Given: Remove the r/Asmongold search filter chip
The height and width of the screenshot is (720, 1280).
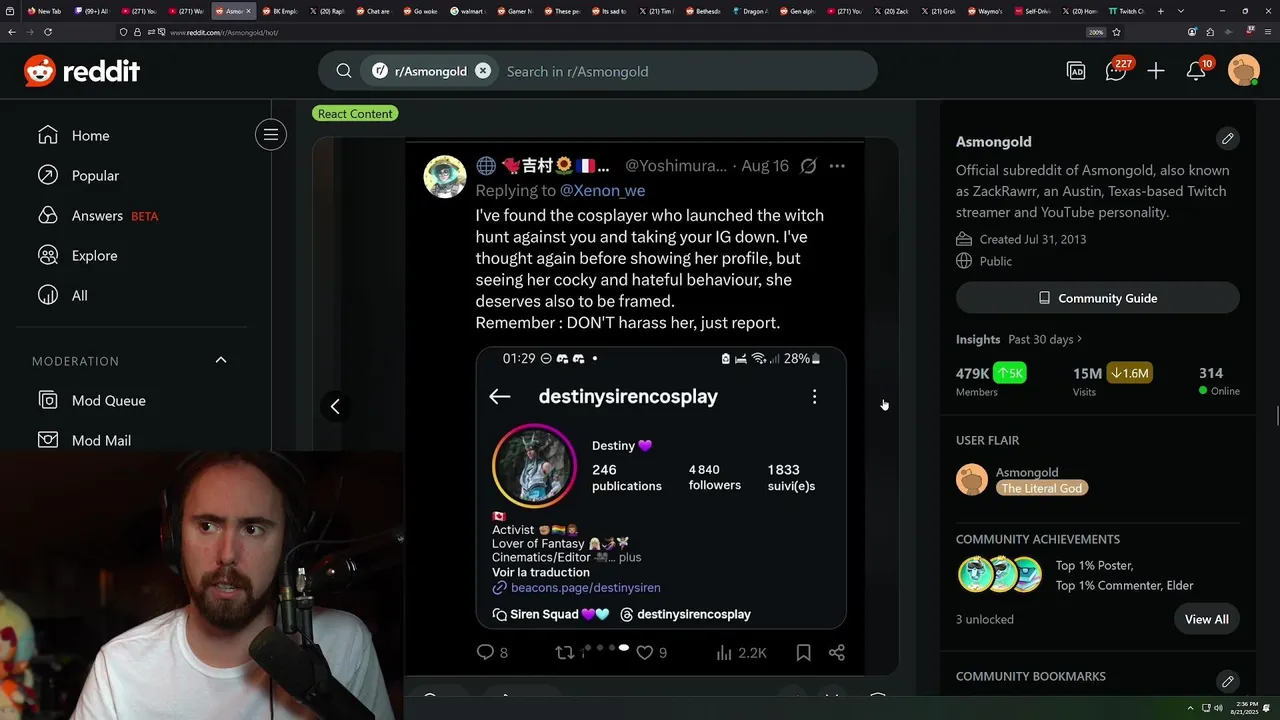Looking at the screenshot, I should tap(483, 71).
